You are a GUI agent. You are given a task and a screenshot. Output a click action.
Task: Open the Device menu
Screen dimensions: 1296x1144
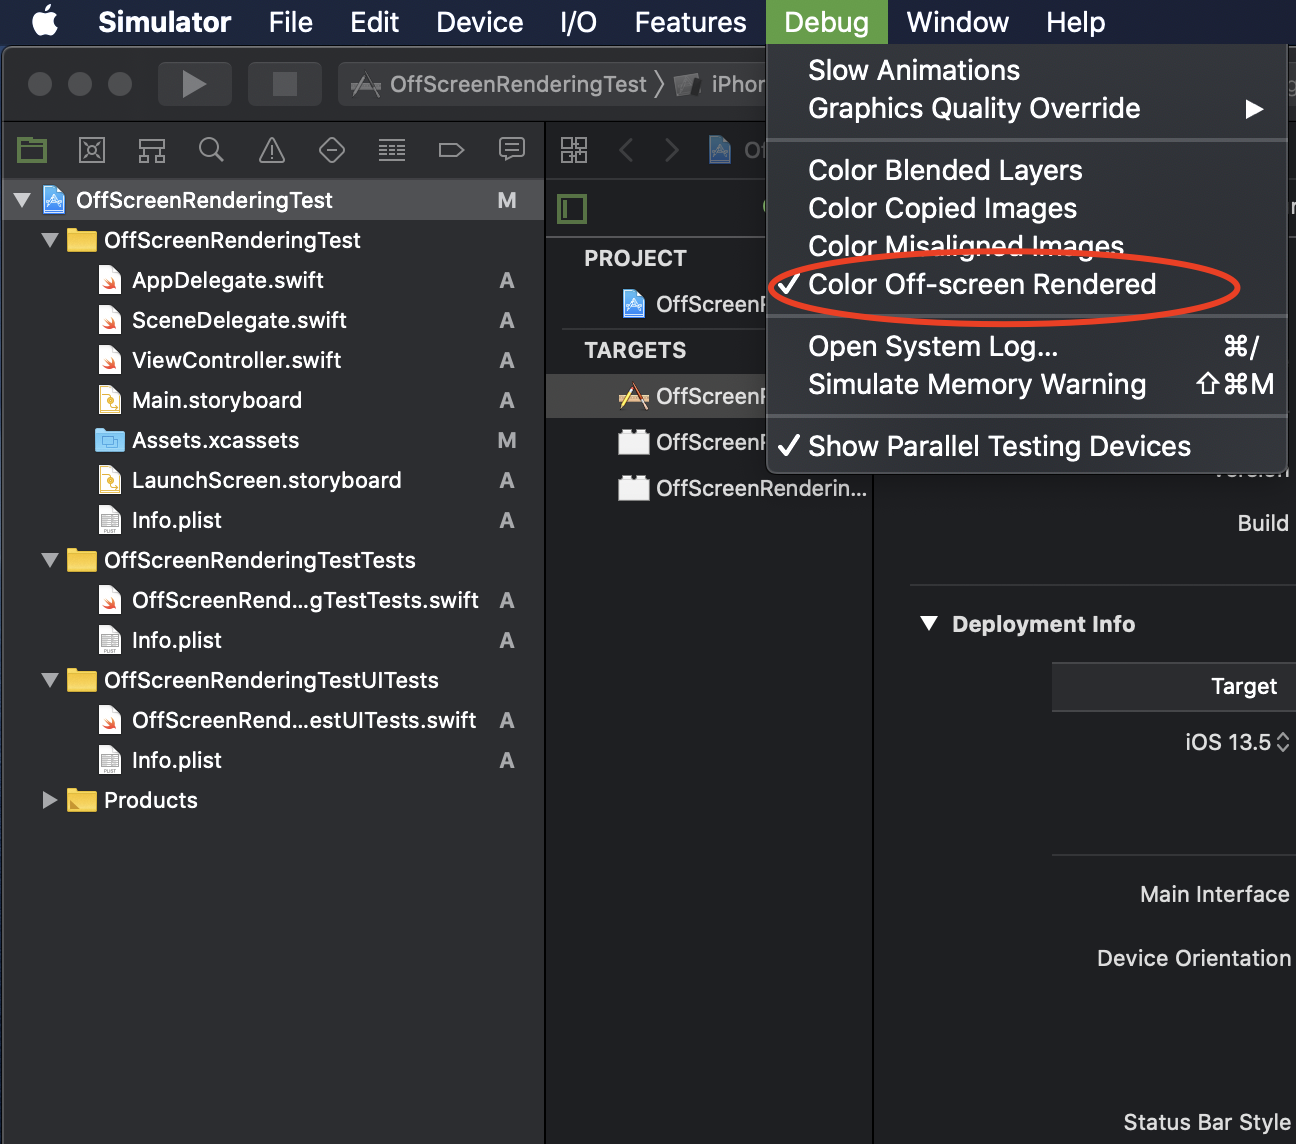click(x=480, y=22)
